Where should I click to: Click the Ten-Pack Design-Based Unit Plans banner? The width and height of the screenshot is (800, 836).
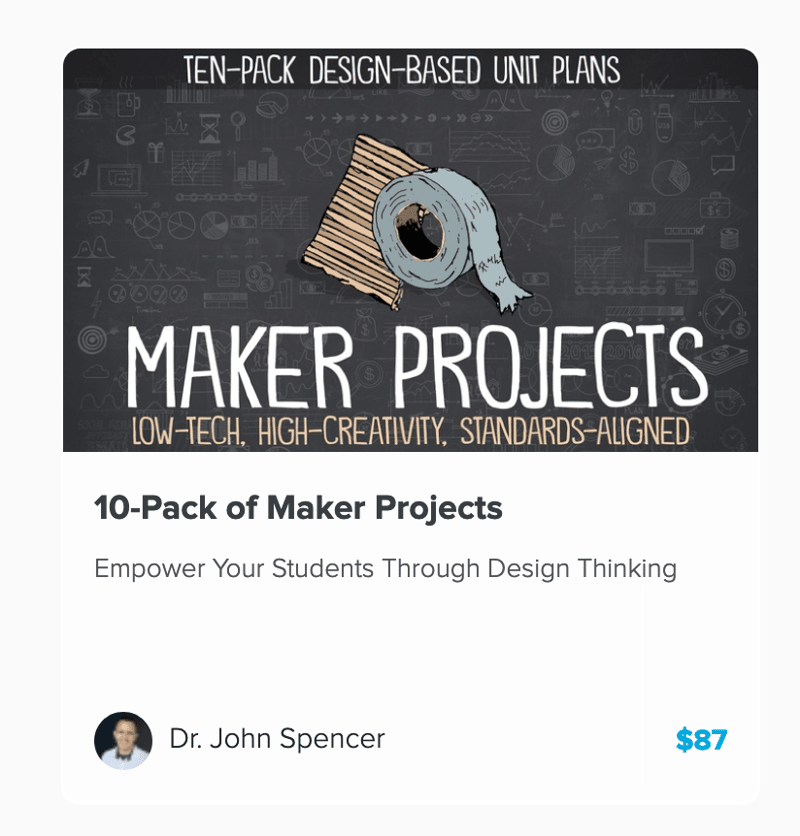[402, 70]
